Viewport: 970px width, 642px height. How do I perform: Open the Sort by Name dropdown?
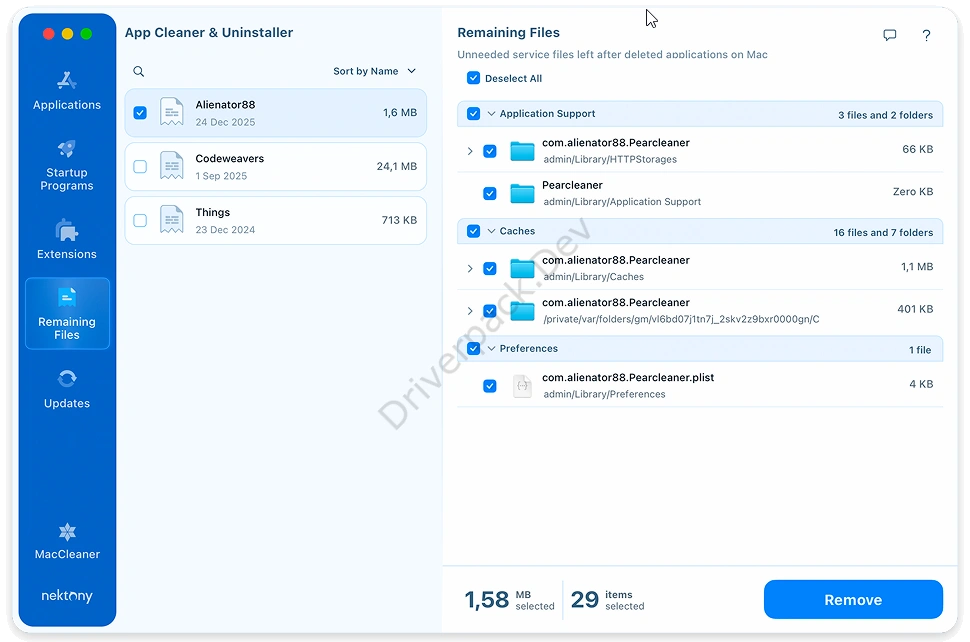[x=374, y=71]
